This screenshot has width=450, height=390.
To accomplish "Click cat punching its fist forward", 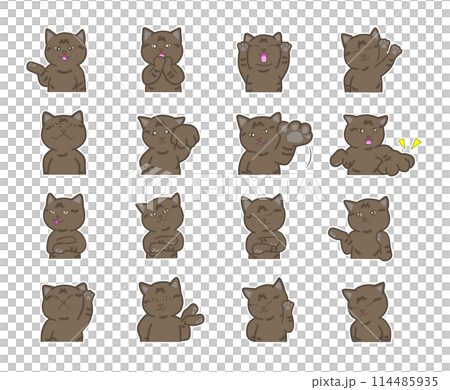I will pyautogui.click(x=169, y=144).
